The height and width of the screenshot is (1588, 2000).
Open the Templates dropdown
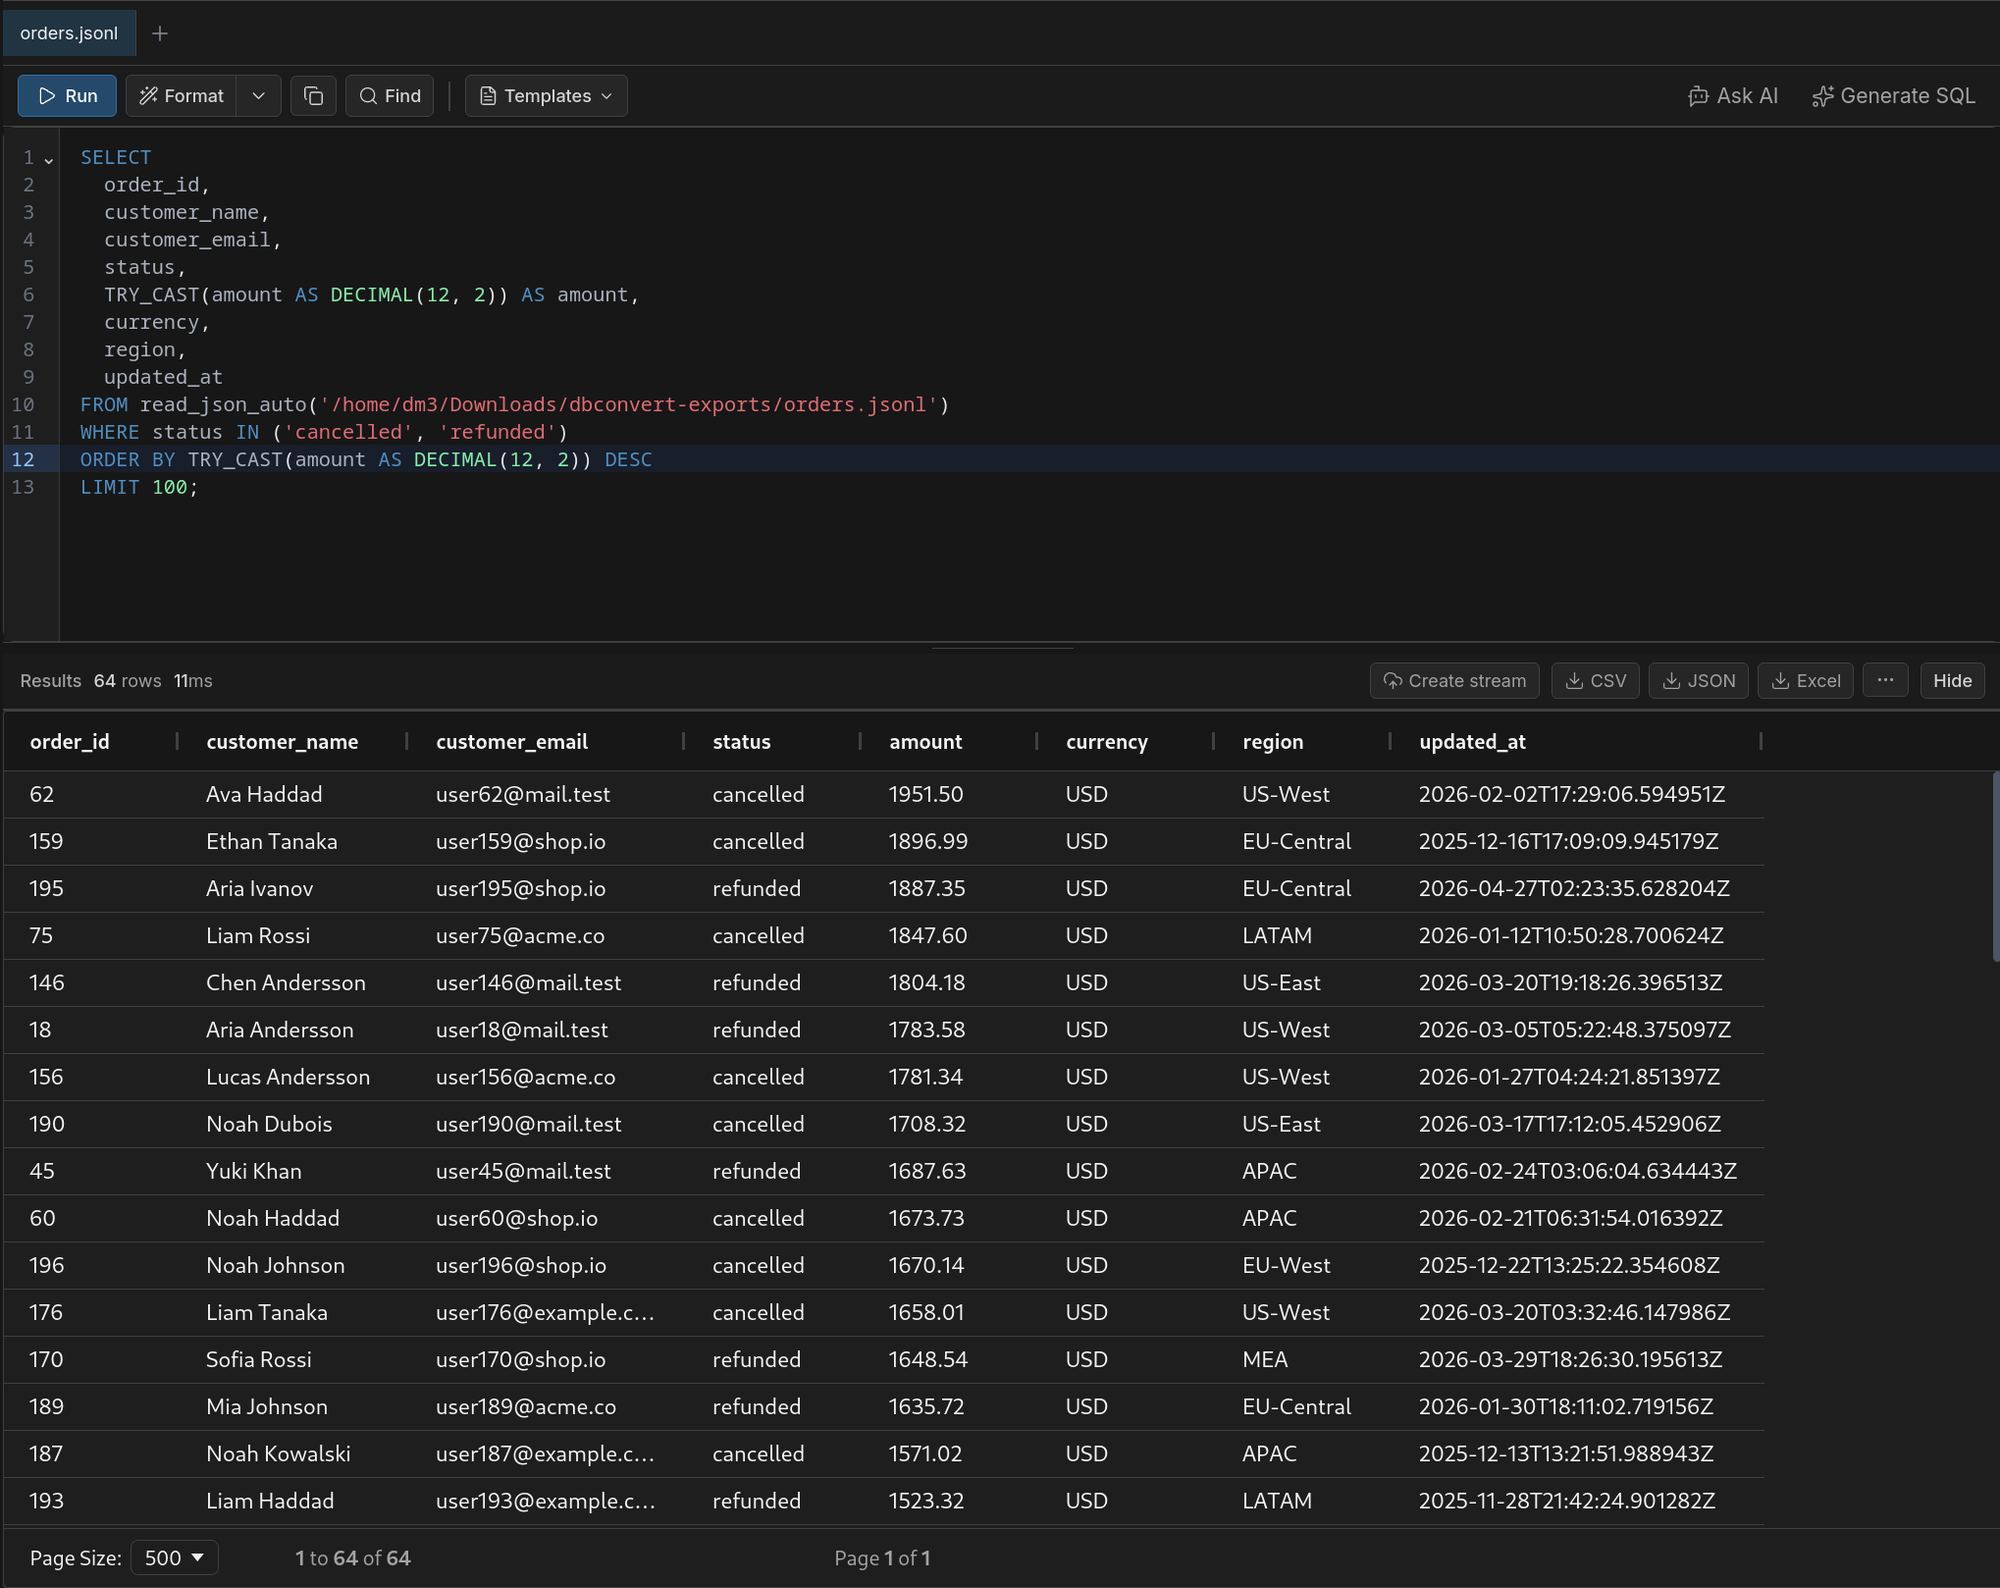point(546,96)
